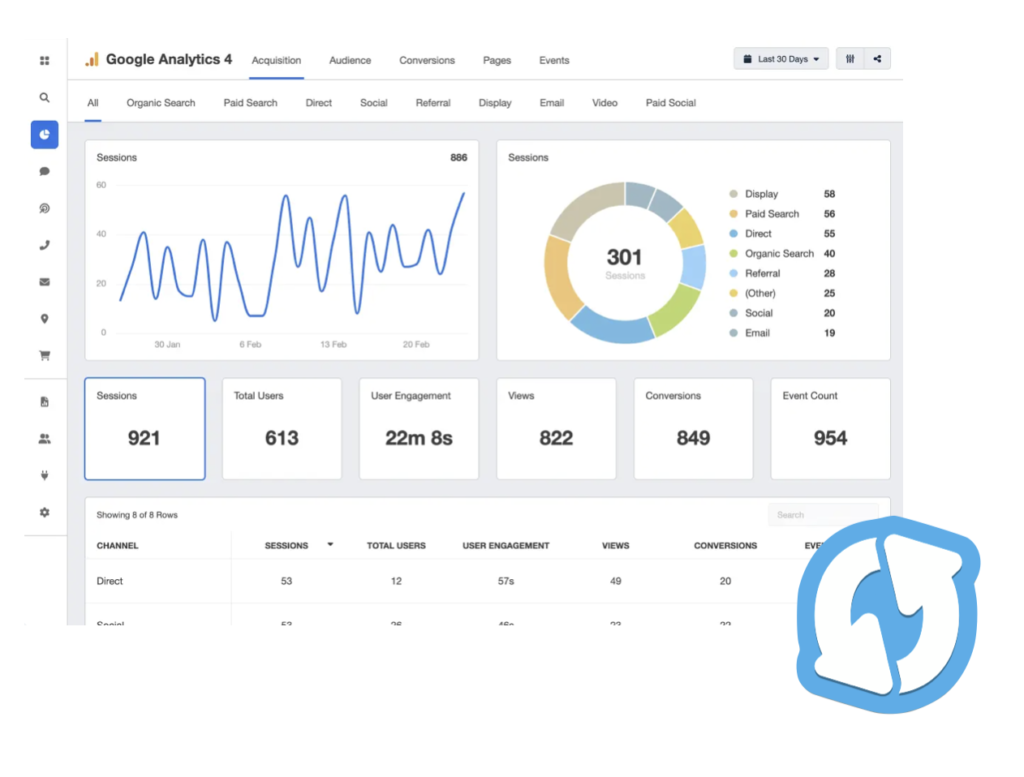Click the USER ENGAGEMENT column header
The image size is (1024, 777).
506,545
